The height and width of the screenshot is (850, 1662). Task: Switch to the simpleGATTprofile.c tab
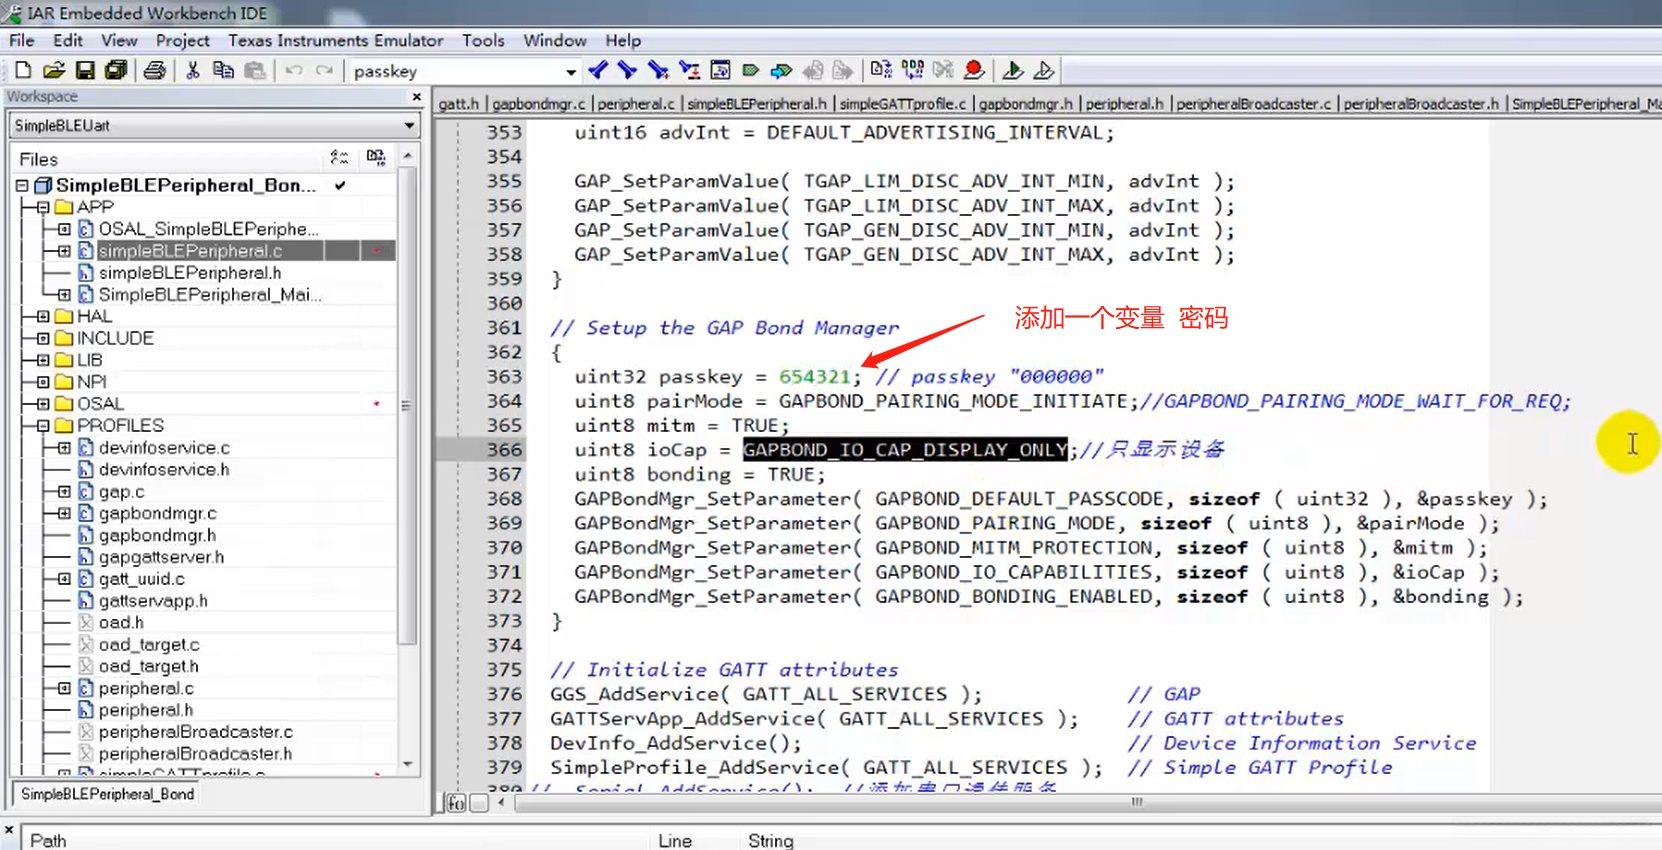point(902,104)
